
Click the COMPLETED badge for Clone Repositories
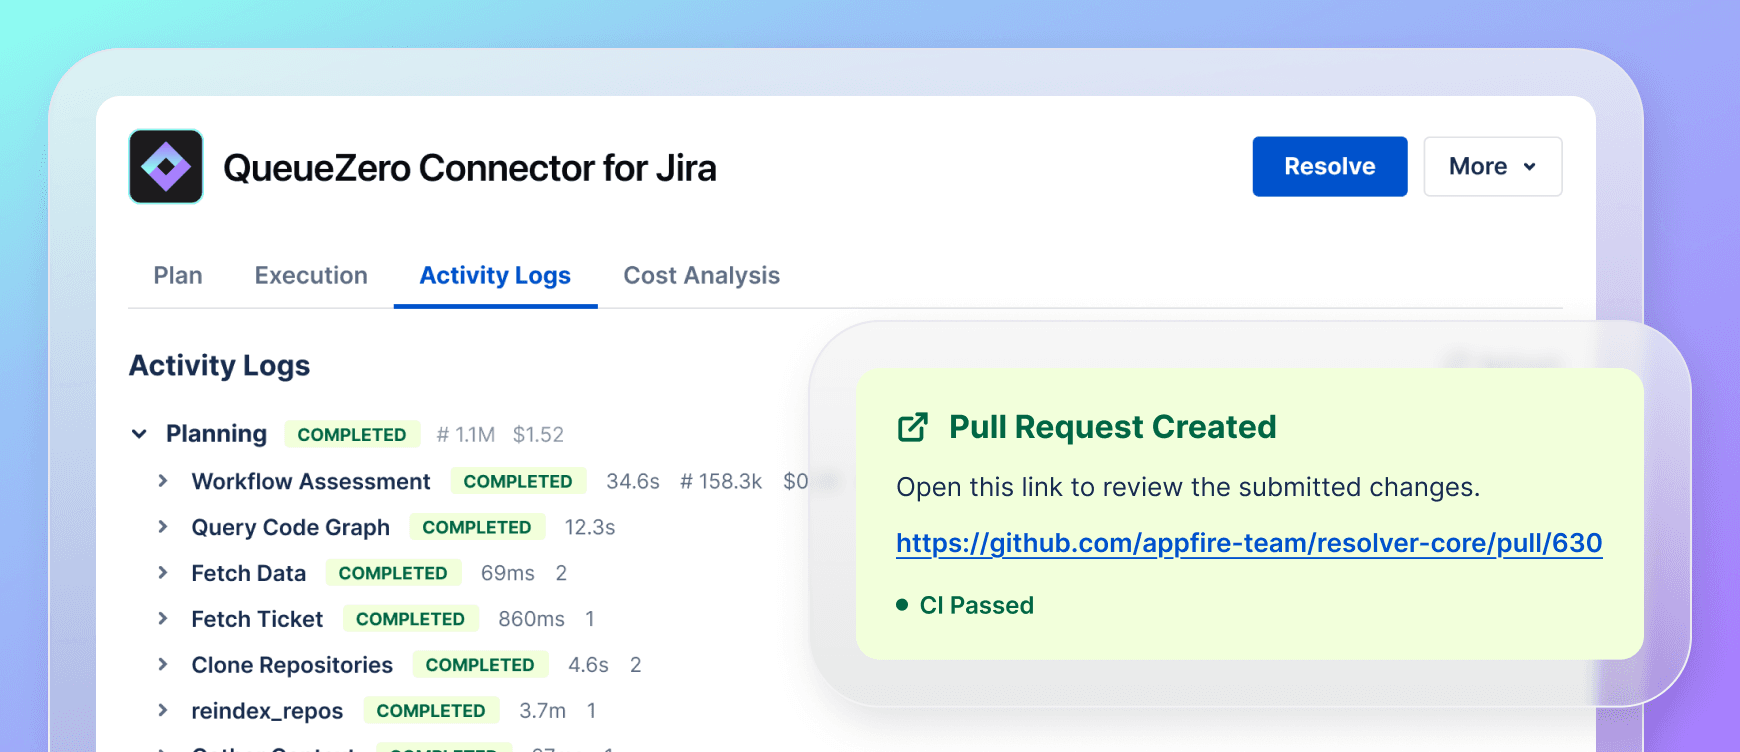pyautogui.click(x=480, y=665)
